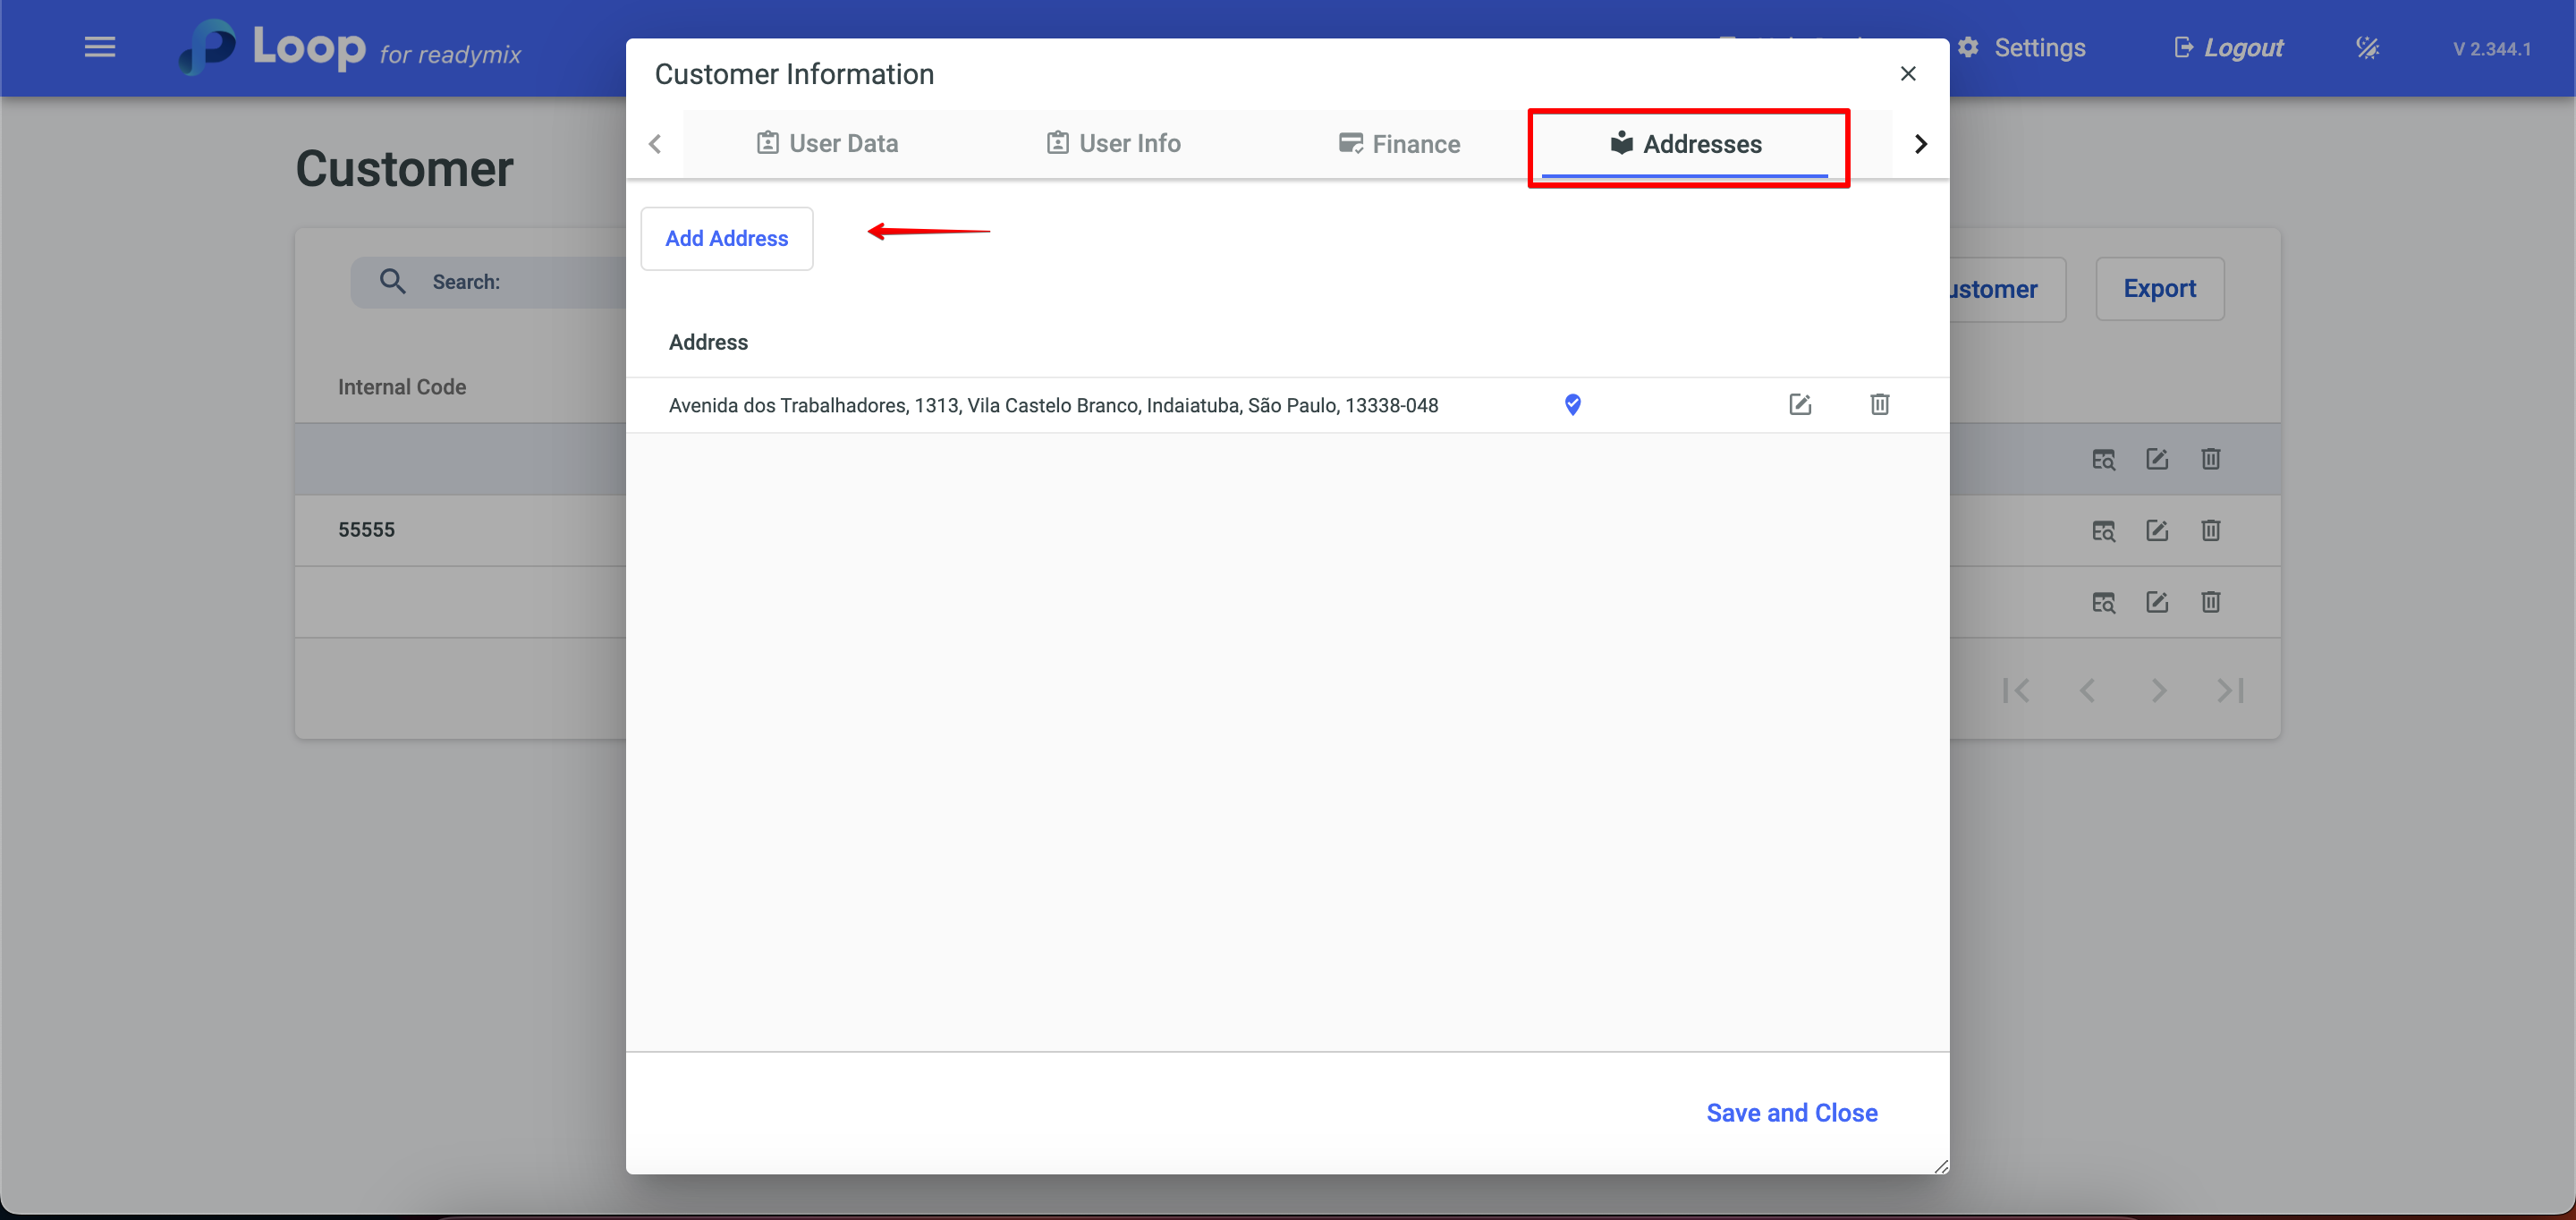2576x1220 pixels.
Task: Edit the customer 55555 row
Action: point(2157,530)
